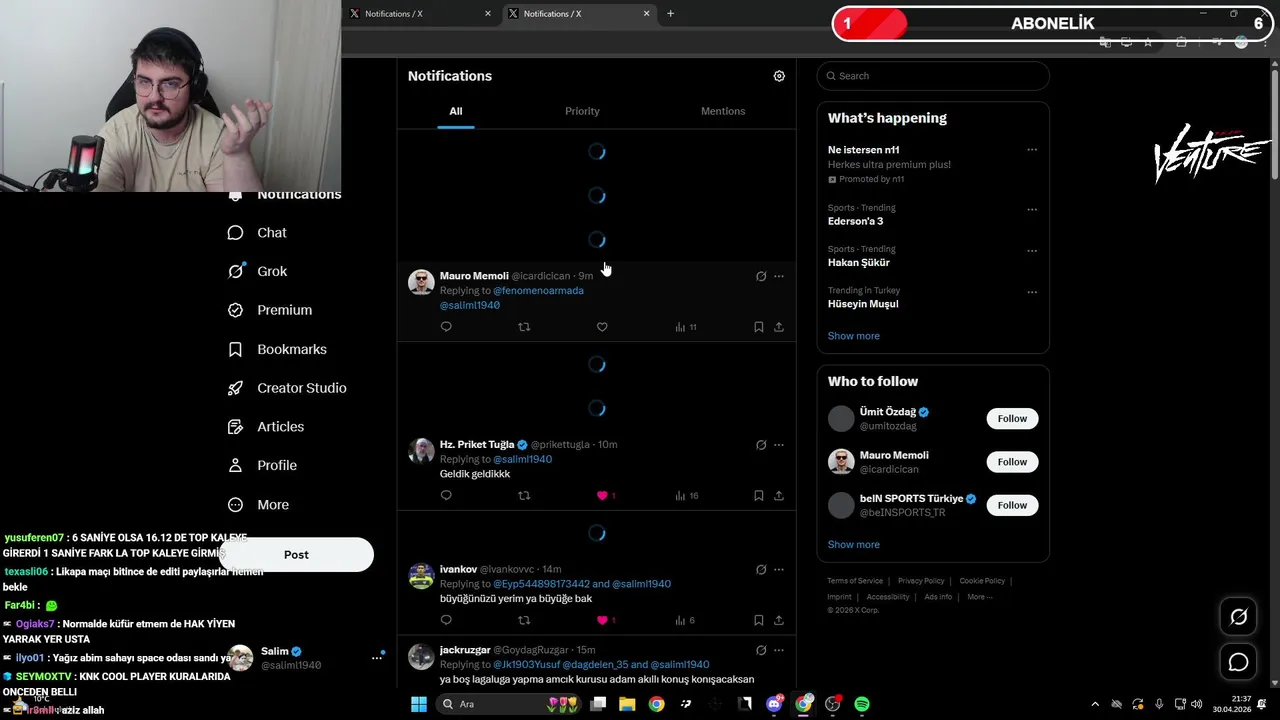Screen dimensions: 1280x720
Task: Follow beIN SPORTS Türkiye
Action: click(x=1012, y=505)
